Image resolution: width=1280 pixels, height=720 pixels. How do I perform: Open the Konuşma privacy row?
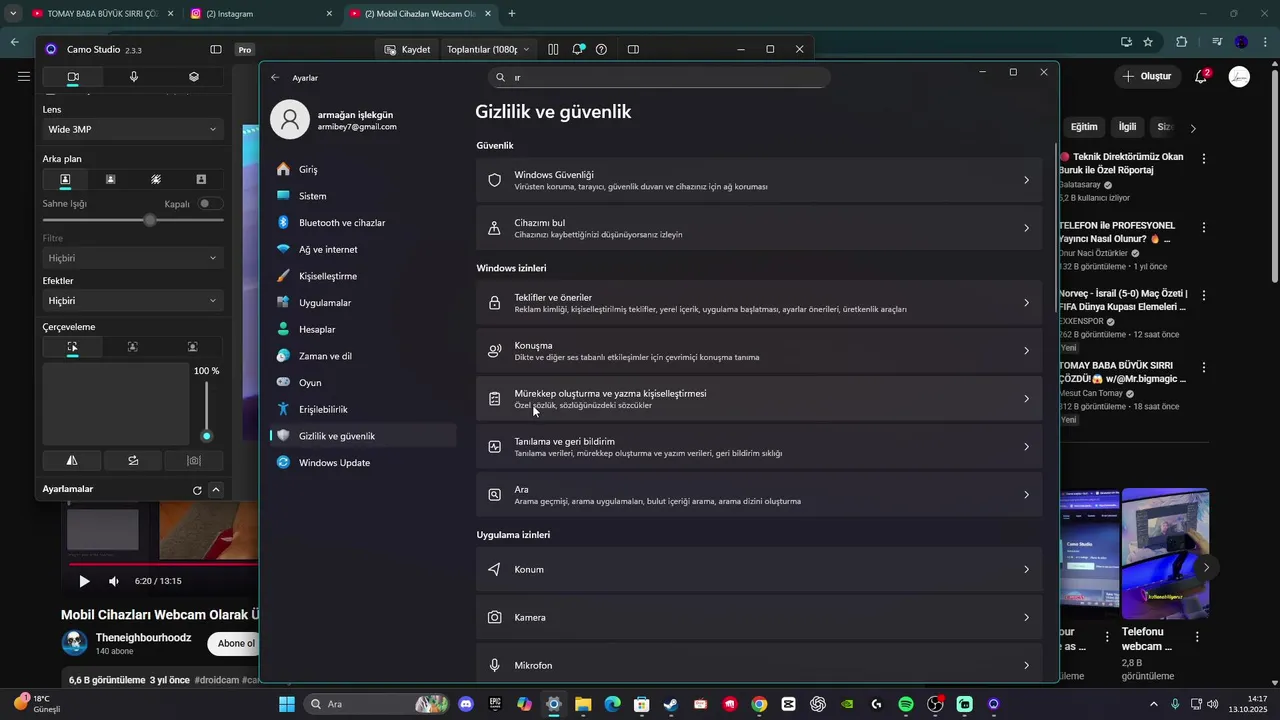759,351
